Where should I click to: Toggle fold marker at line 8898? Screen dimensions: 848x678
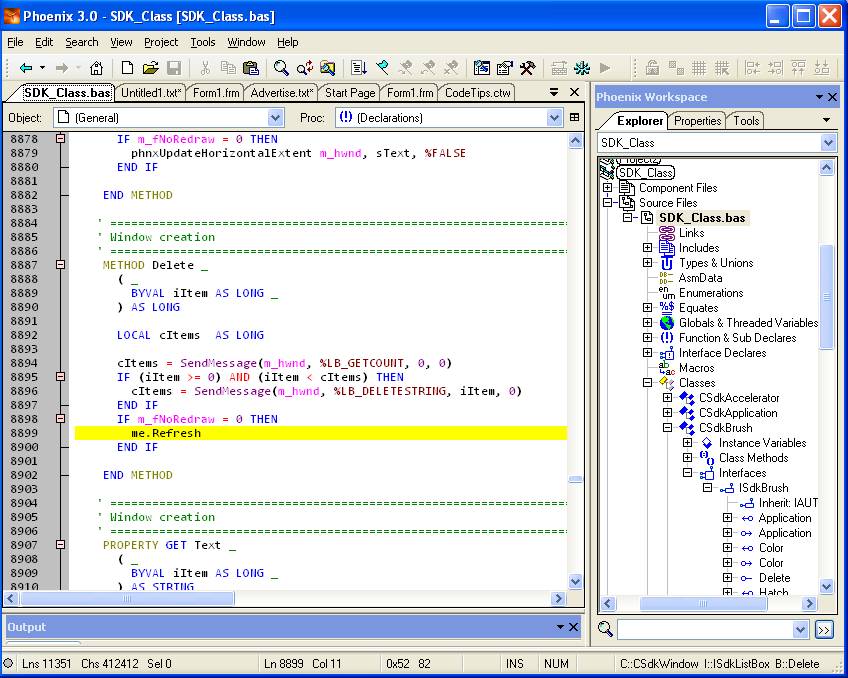coord(61,419)
